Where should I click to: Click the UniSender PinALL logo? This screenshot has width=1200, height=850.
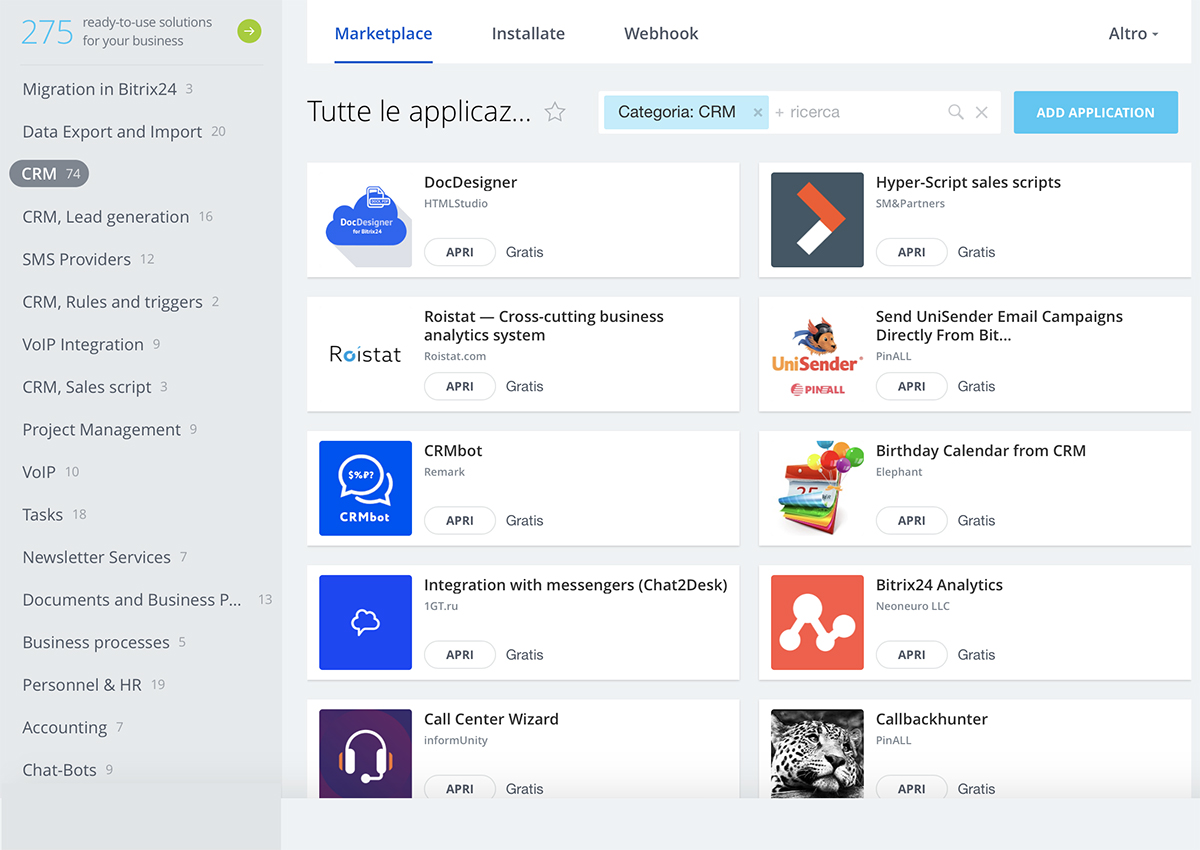pyautogui.click(x=817, y=354)
